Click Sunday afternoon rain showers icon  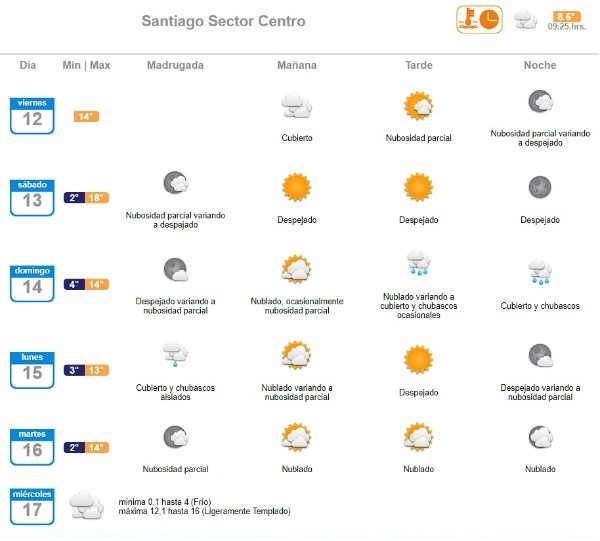[418, 263]
